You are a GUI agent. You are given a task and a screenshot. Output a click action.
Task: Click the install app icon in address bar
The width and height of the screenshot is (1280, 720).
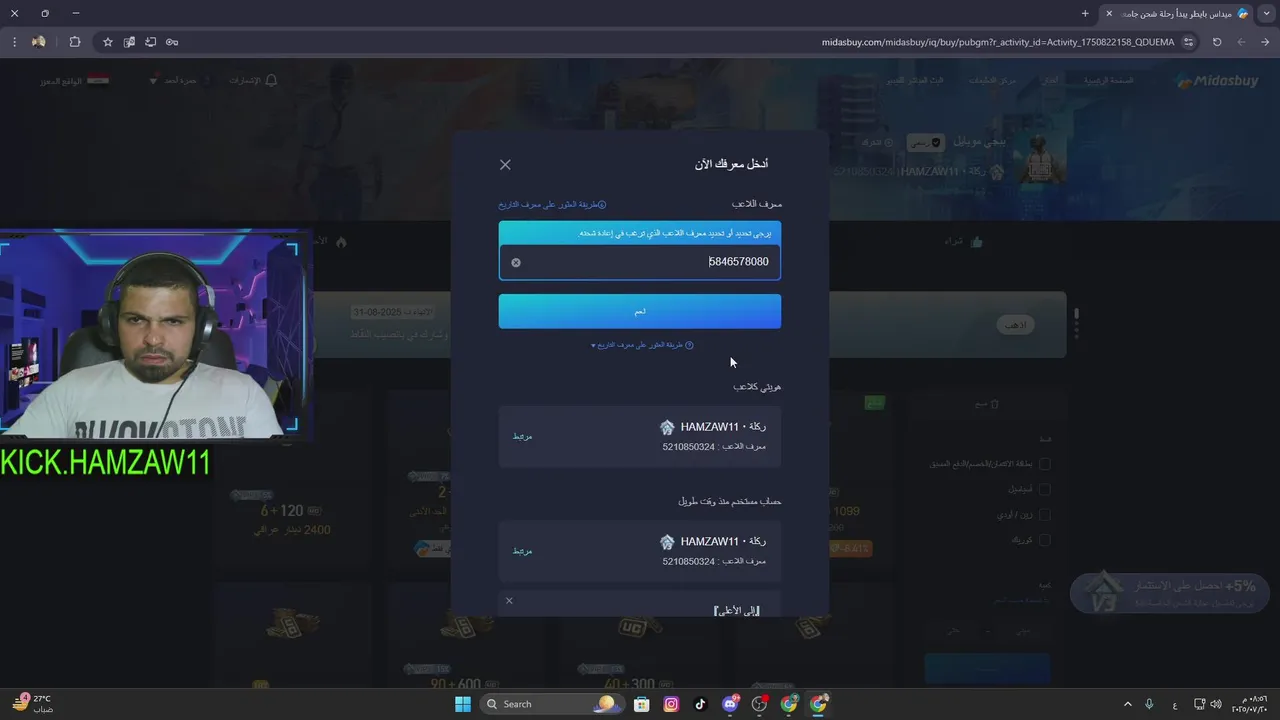click(150, 42)
